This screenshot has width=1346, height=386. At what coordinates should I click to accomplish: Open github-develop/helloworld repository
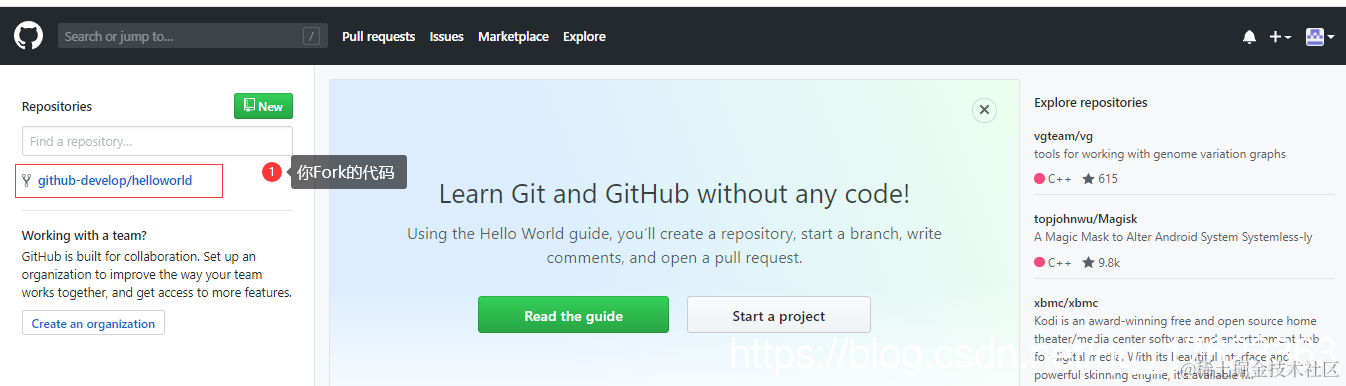[x=115, y=181]
